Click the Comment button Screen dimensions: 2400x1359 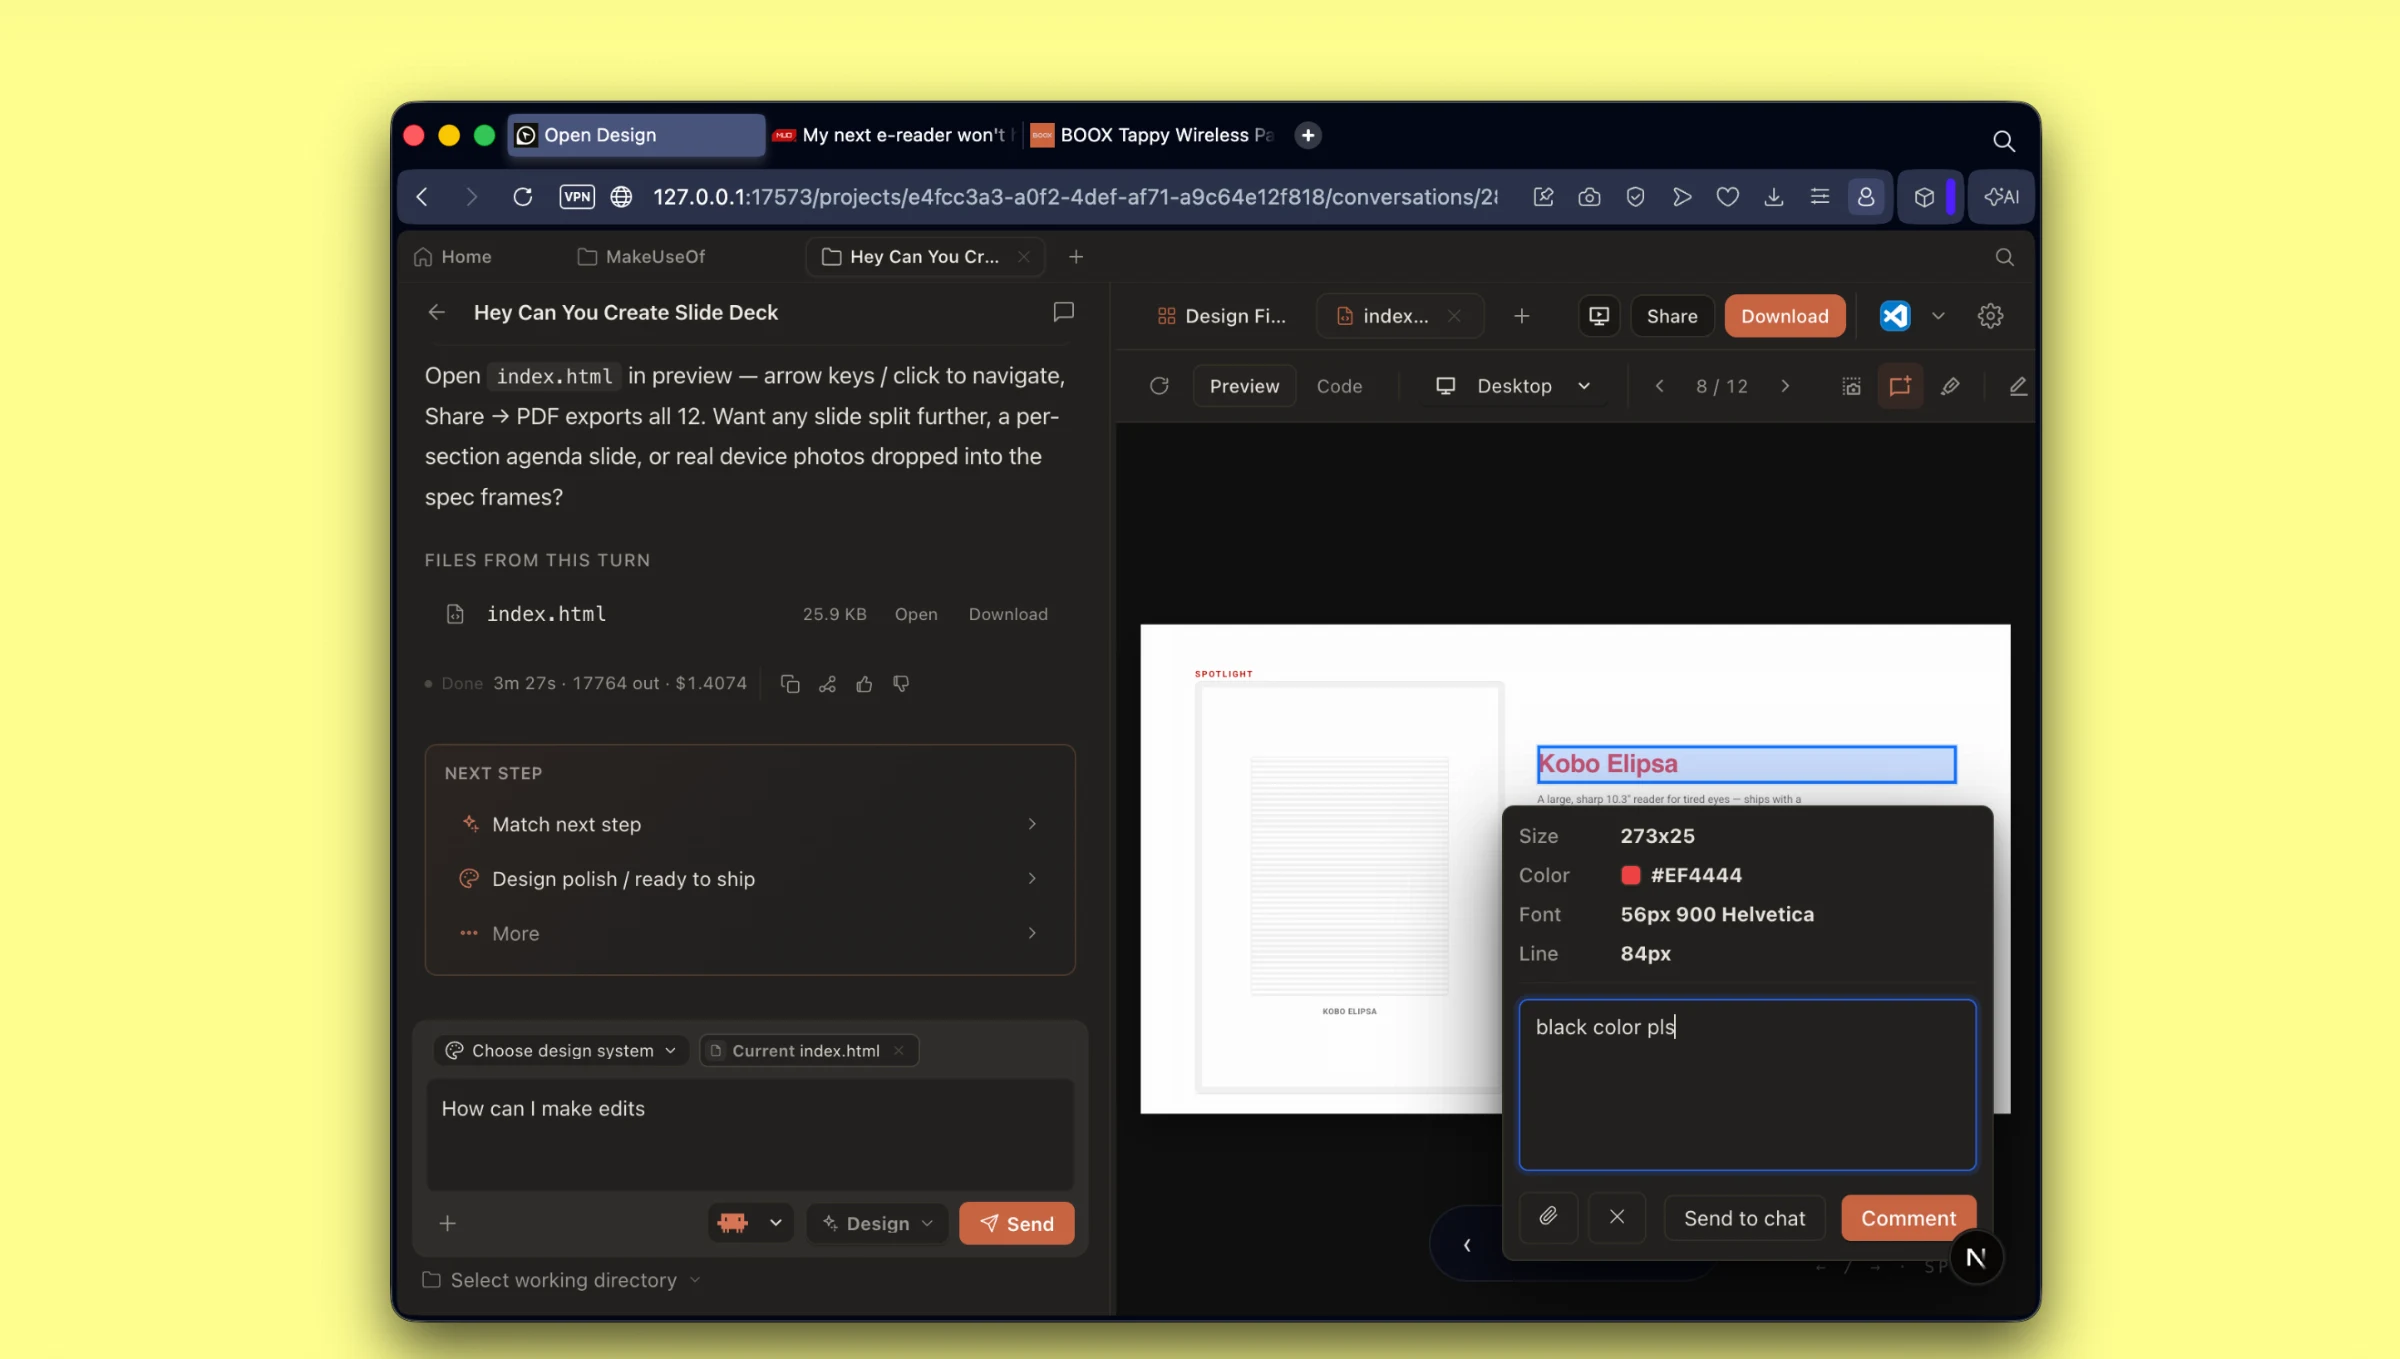(1908, 1218)
